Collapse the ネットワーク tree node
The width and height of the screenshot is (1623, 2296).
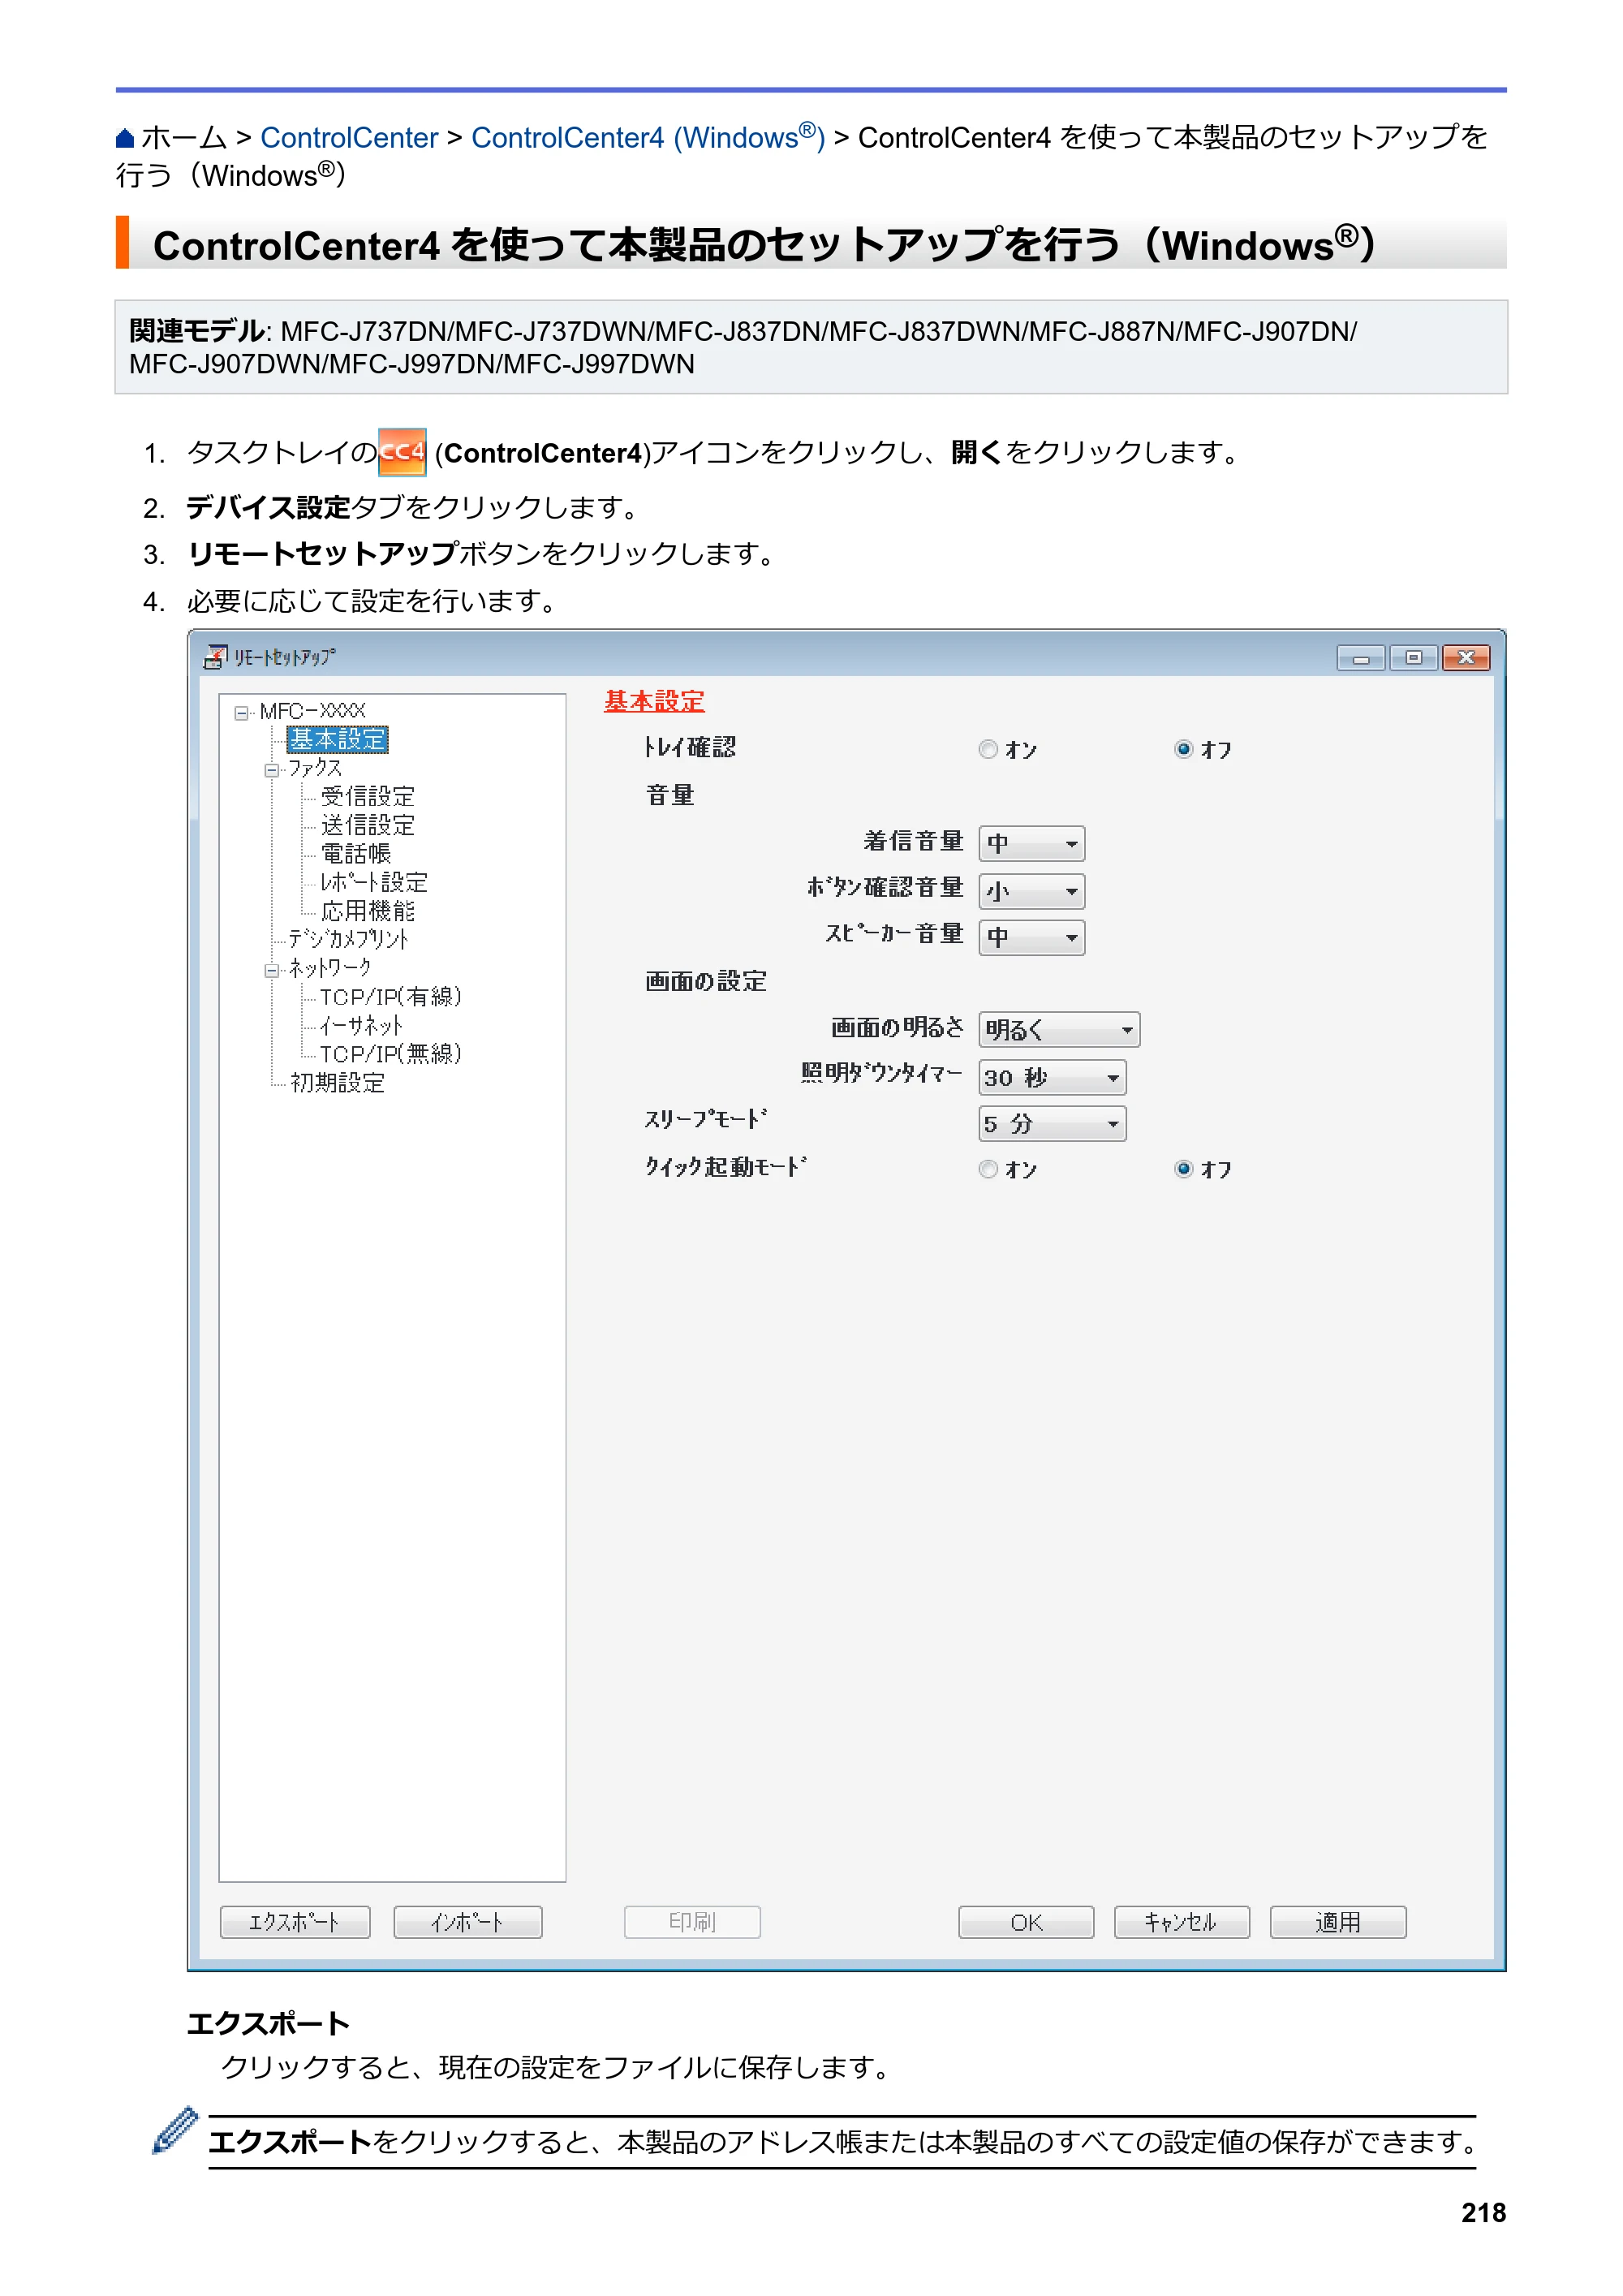pyautogui.click(x=271, y=970)
